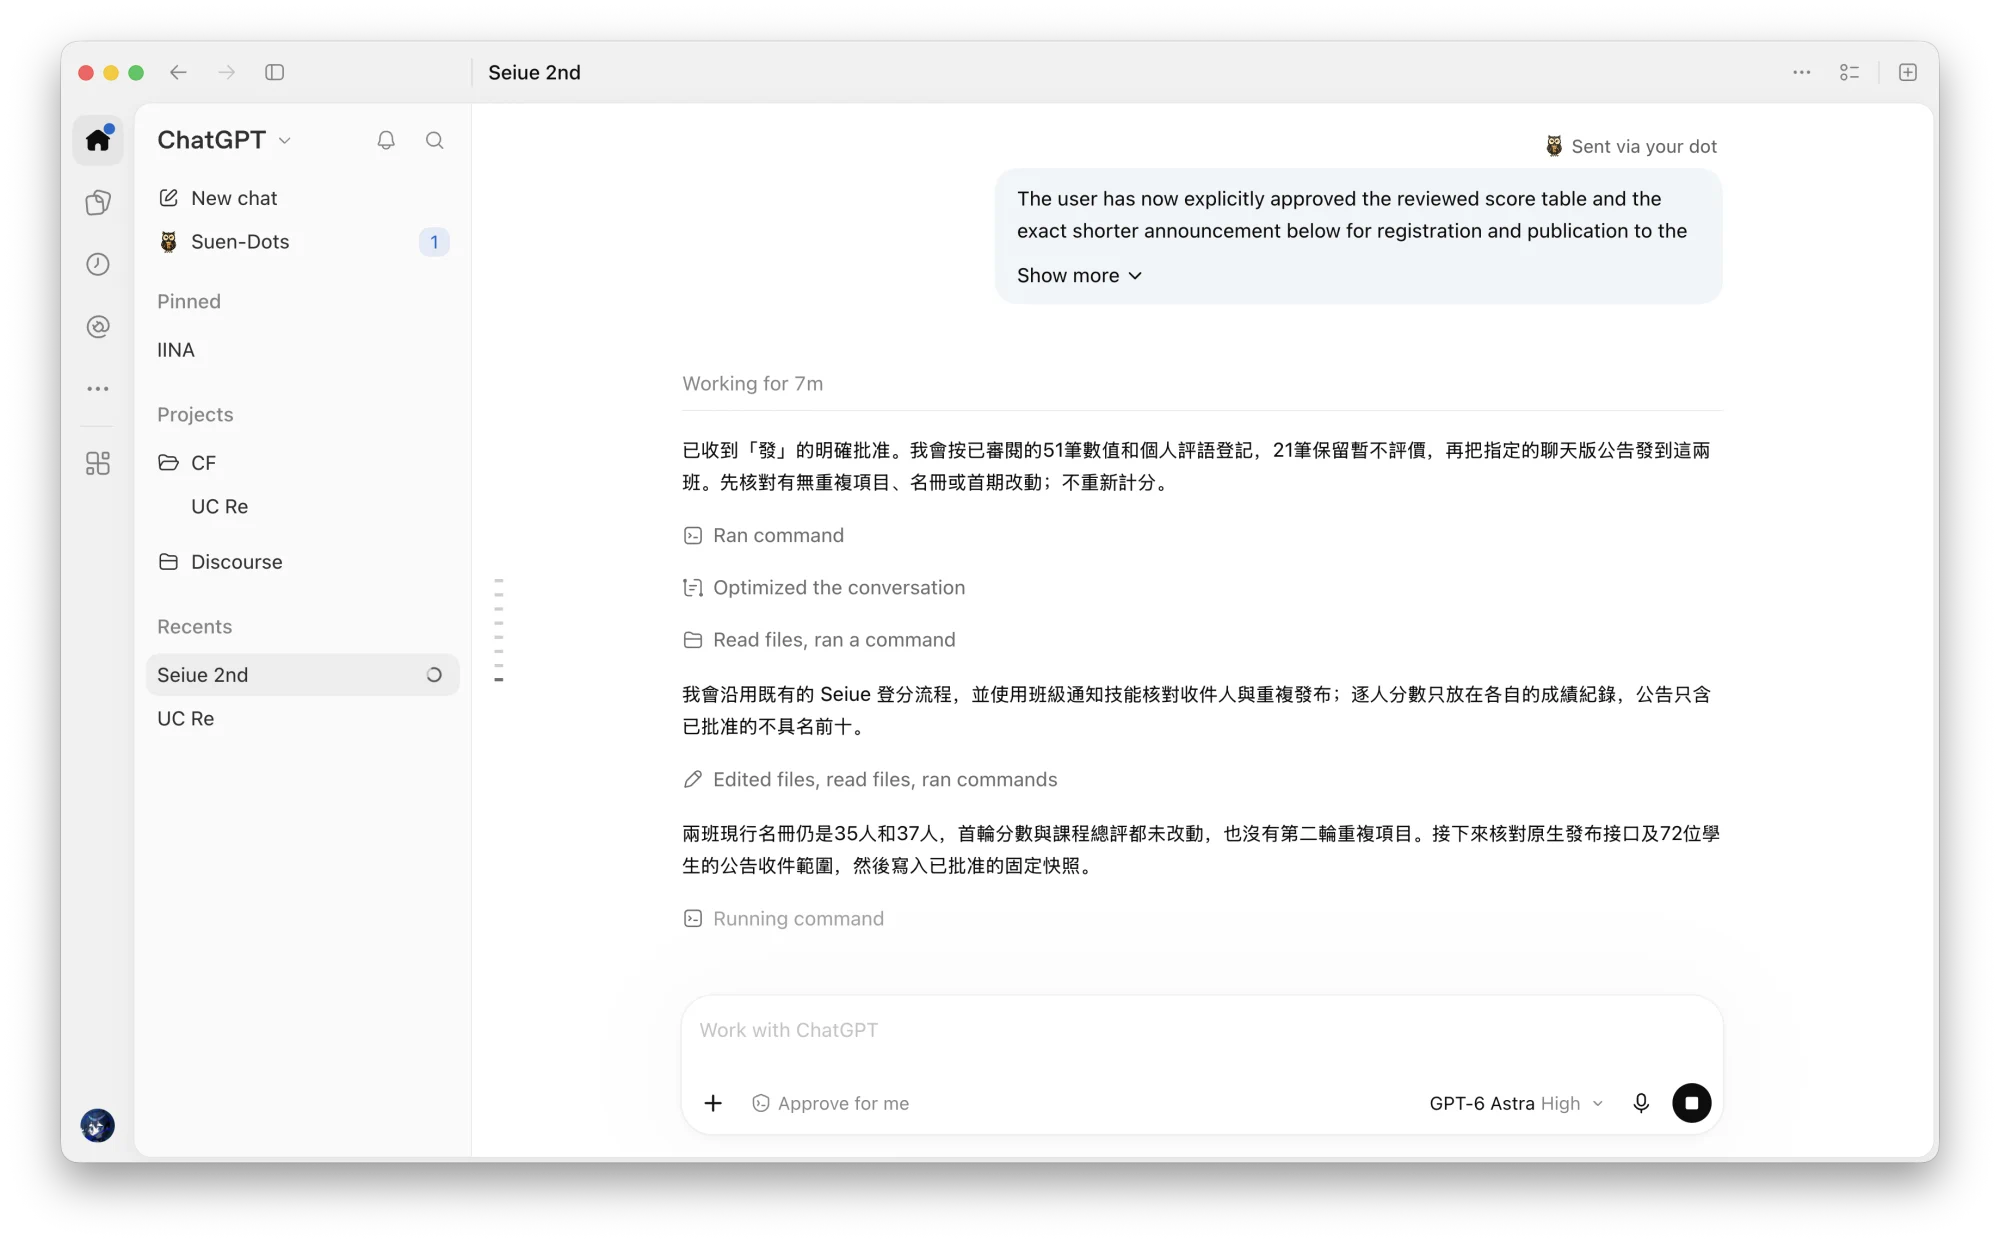Viewport: 2000px width, 1243px height.
Task: Expand Optimized the conversation step
Action: [824, 587]
